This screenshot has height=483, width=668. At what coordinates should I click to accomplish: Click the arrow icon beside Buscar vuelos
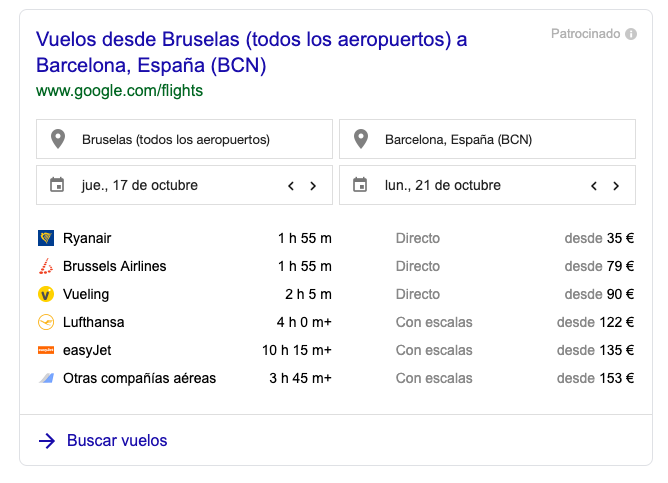pos(47,441)
